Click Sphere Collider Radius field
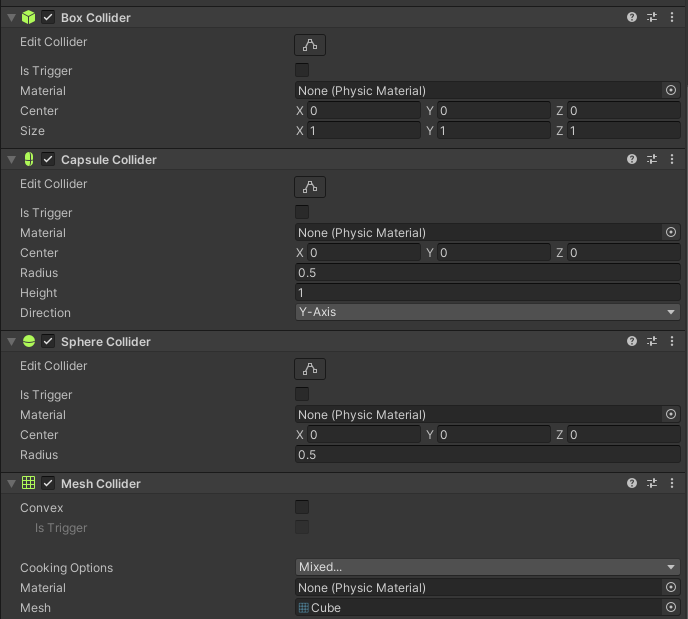Image resolution: width=688 pixels, height=619 pixels. pyautogui.click(x=487, y=454)
